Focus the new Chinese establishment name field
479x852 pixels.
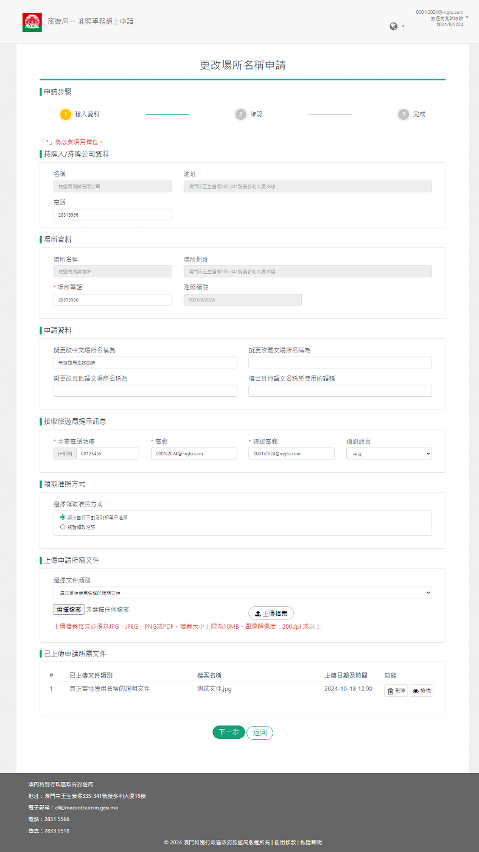145,362
